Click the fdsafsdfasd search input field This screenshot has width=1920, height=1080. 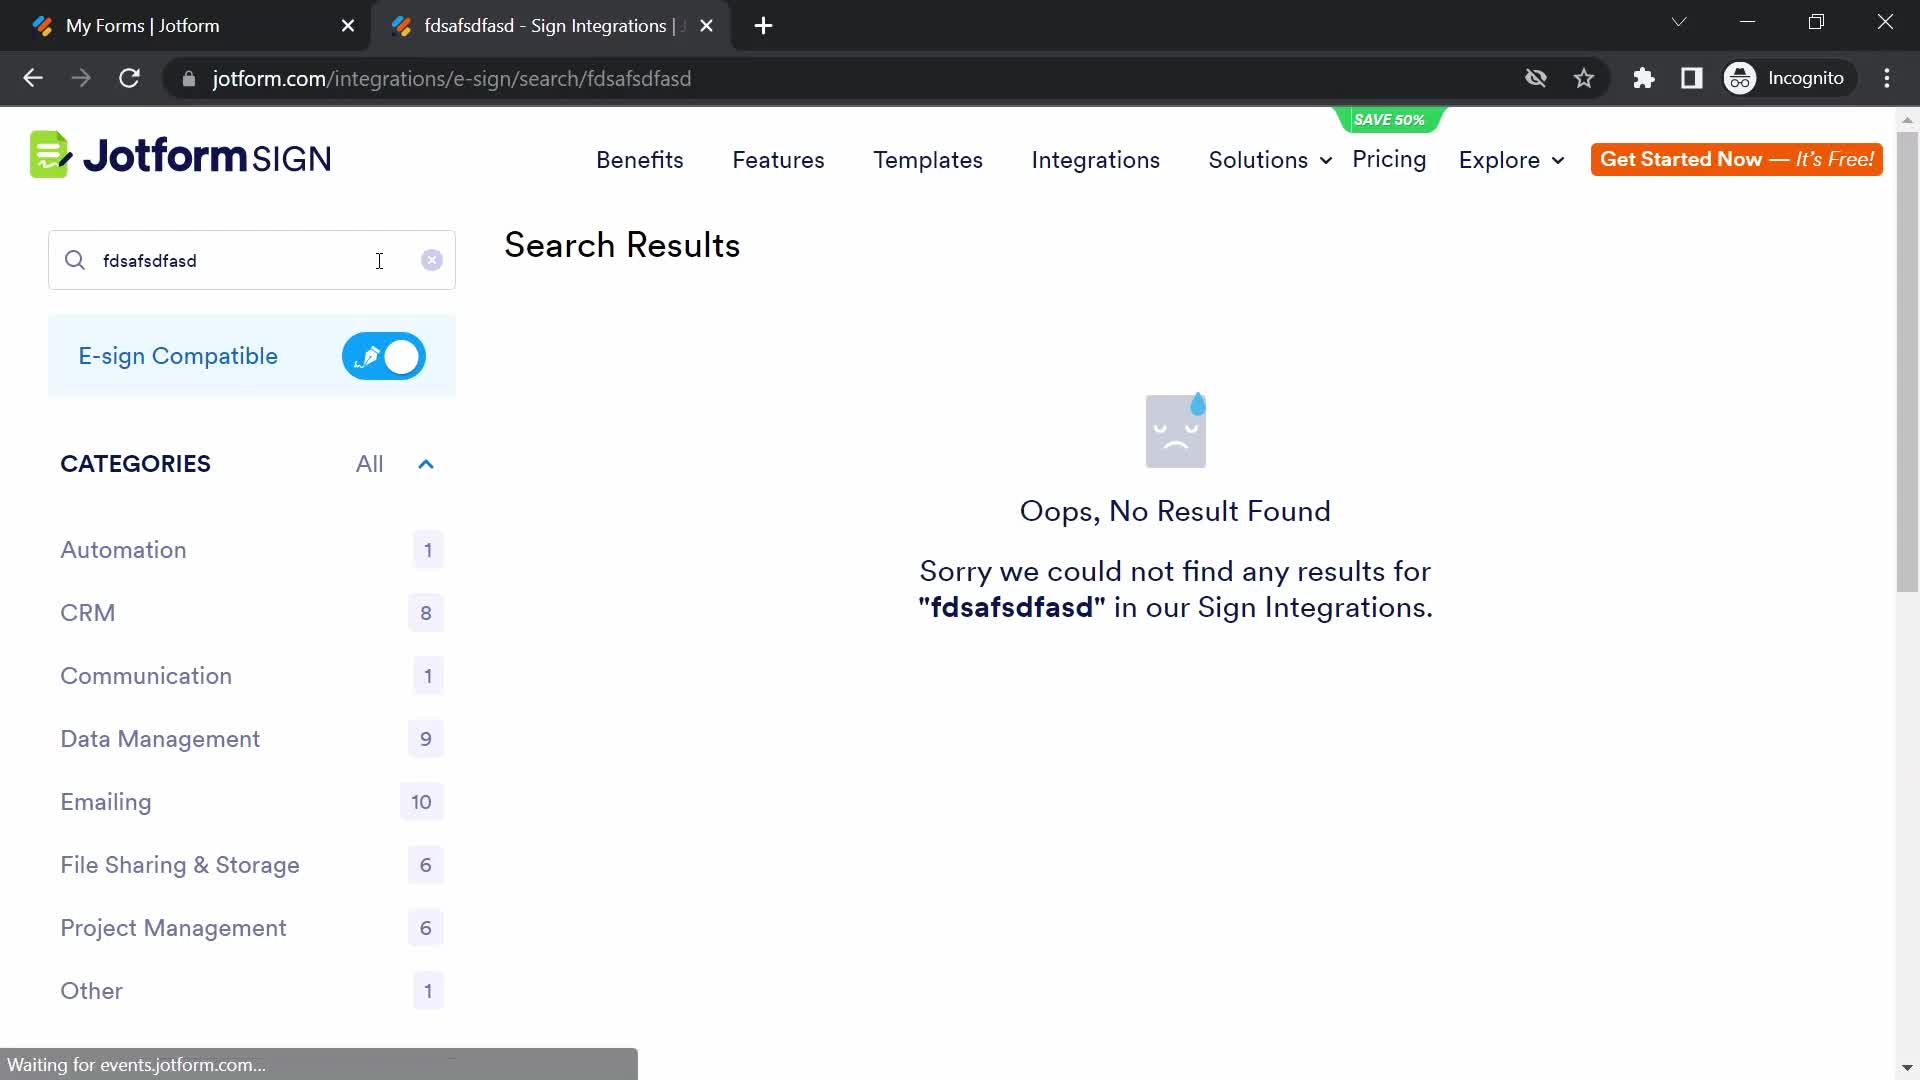pyautogui.click(x=252, y=261)
